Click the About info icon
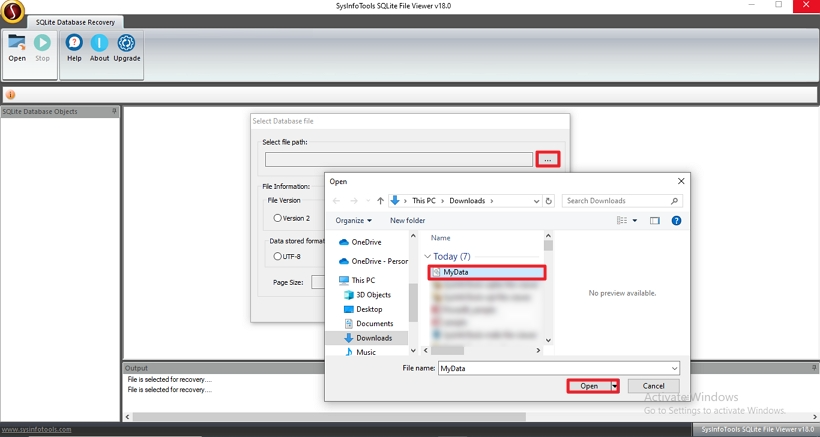The width and height of the screenshot is (820, 437). (100, 46)
